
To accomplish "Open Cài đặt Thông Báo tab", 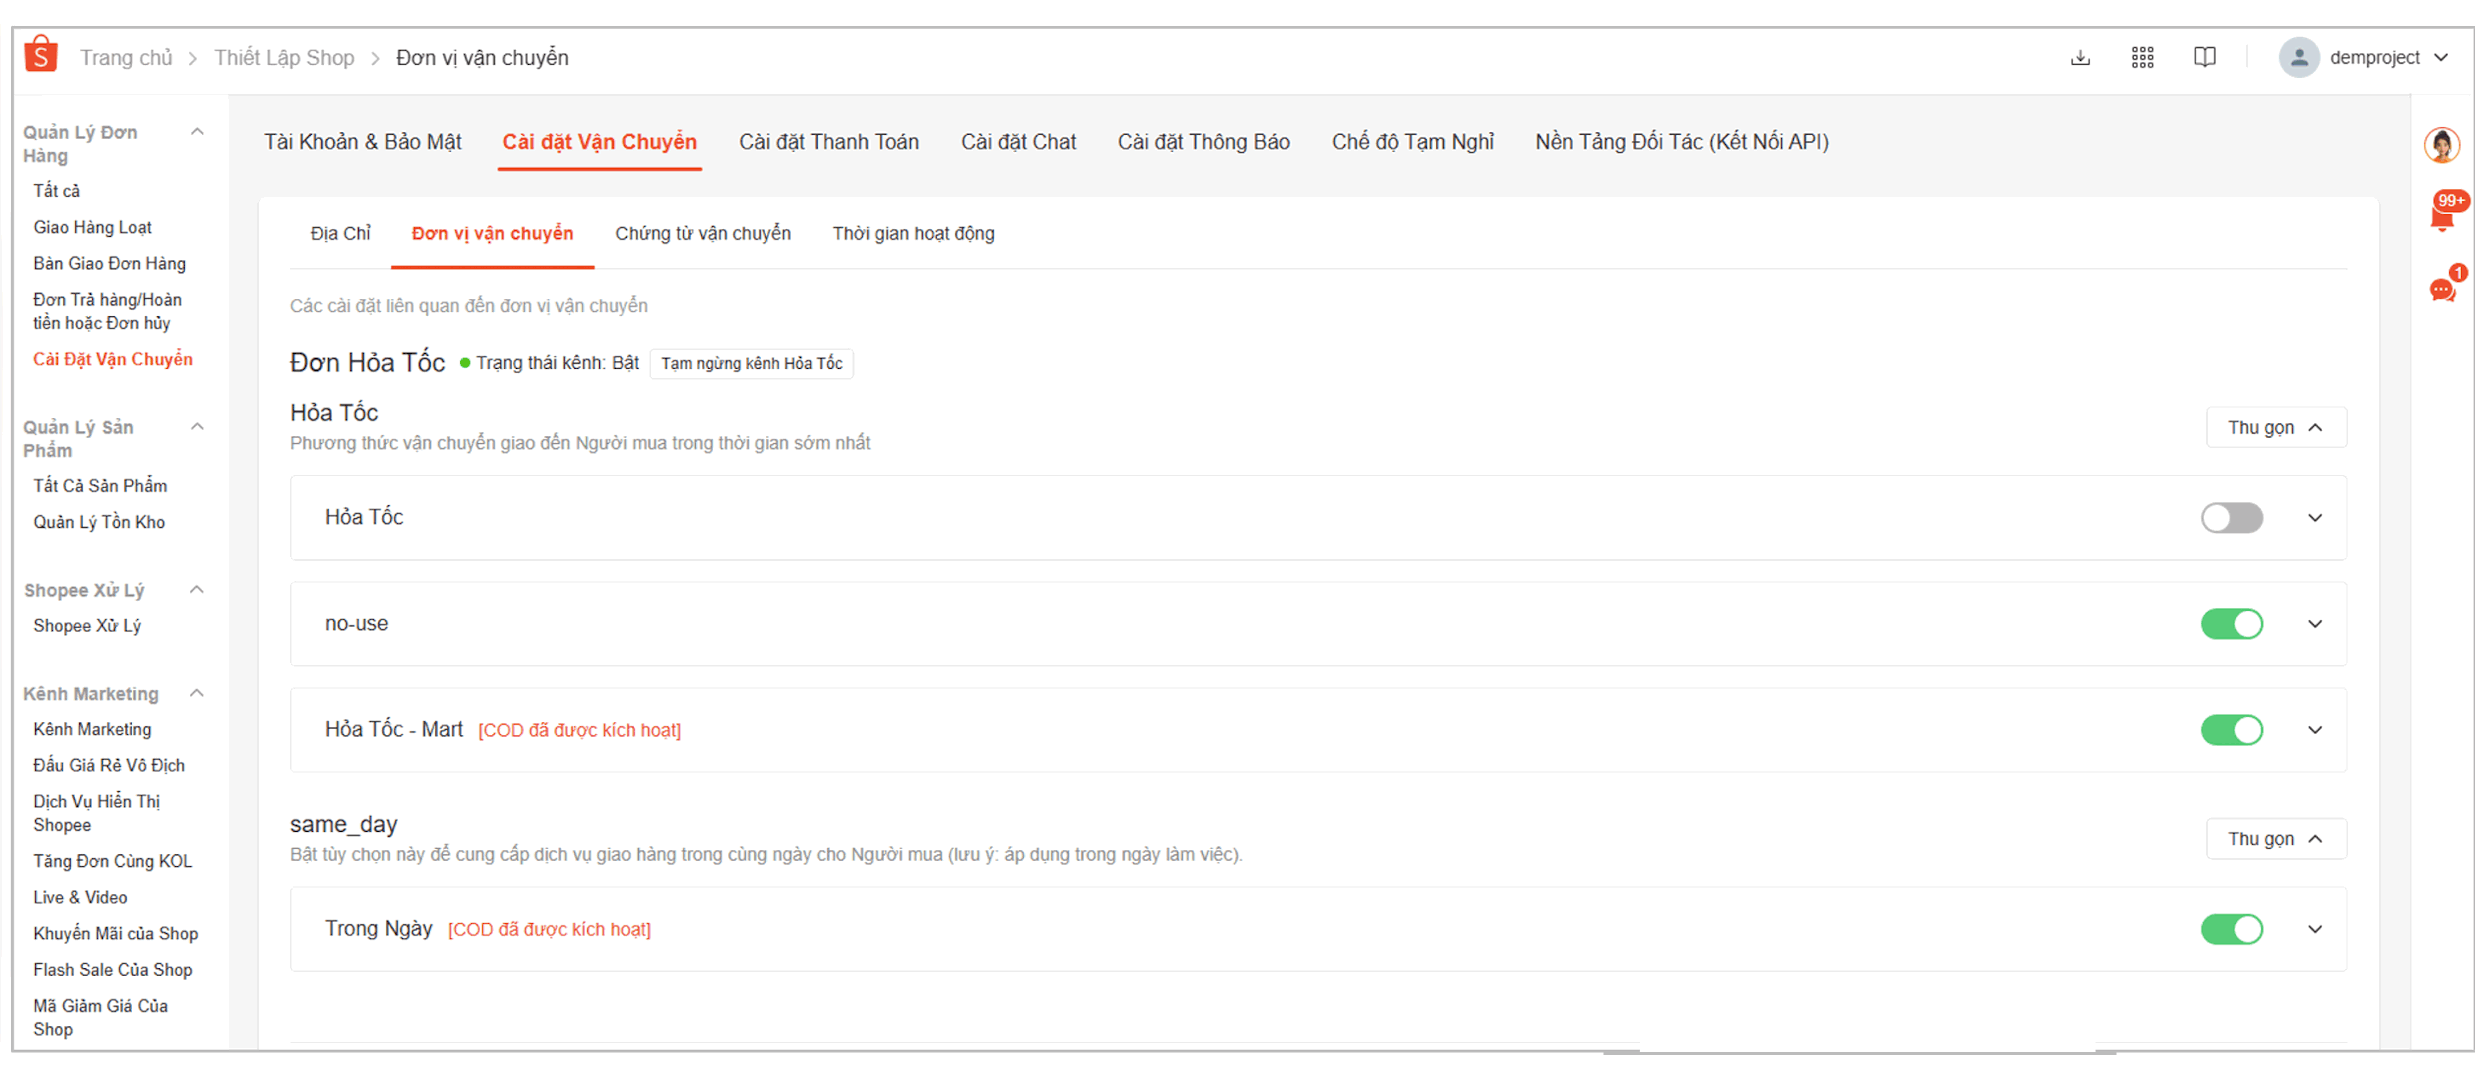I will 1203,142.
